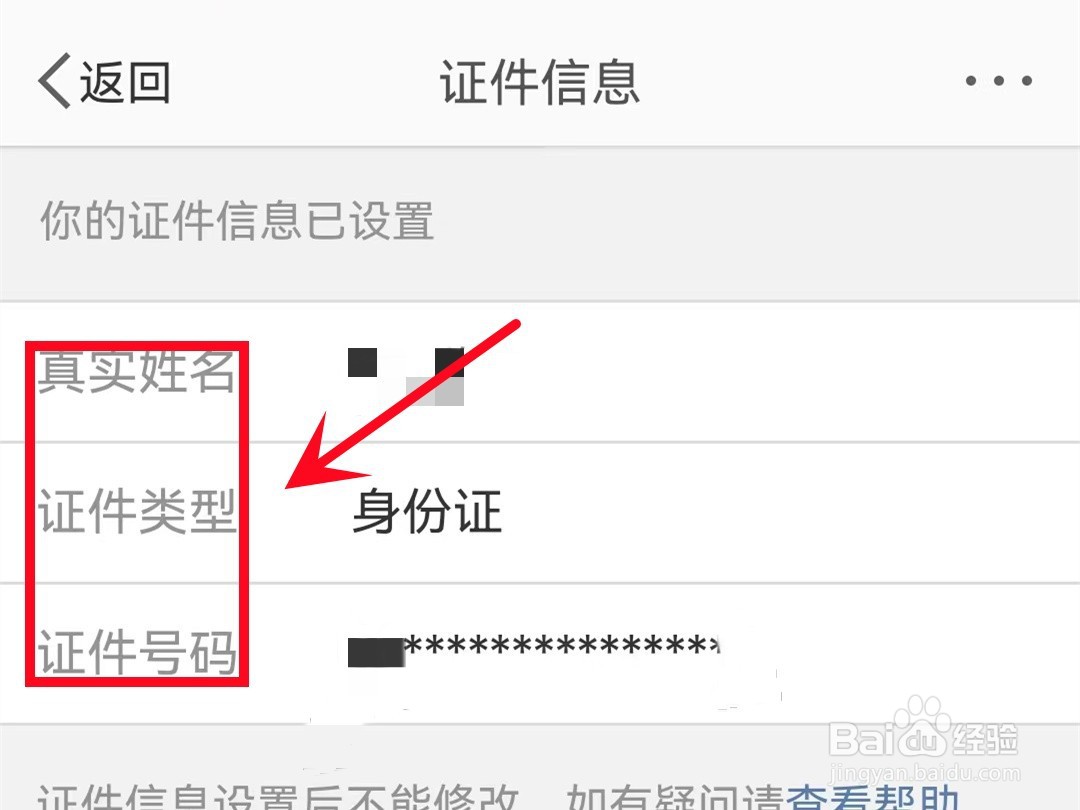Click the jingyan.baidu.com watermark URL
This screenshot has height=810, width=1080.
pos(926,773)
